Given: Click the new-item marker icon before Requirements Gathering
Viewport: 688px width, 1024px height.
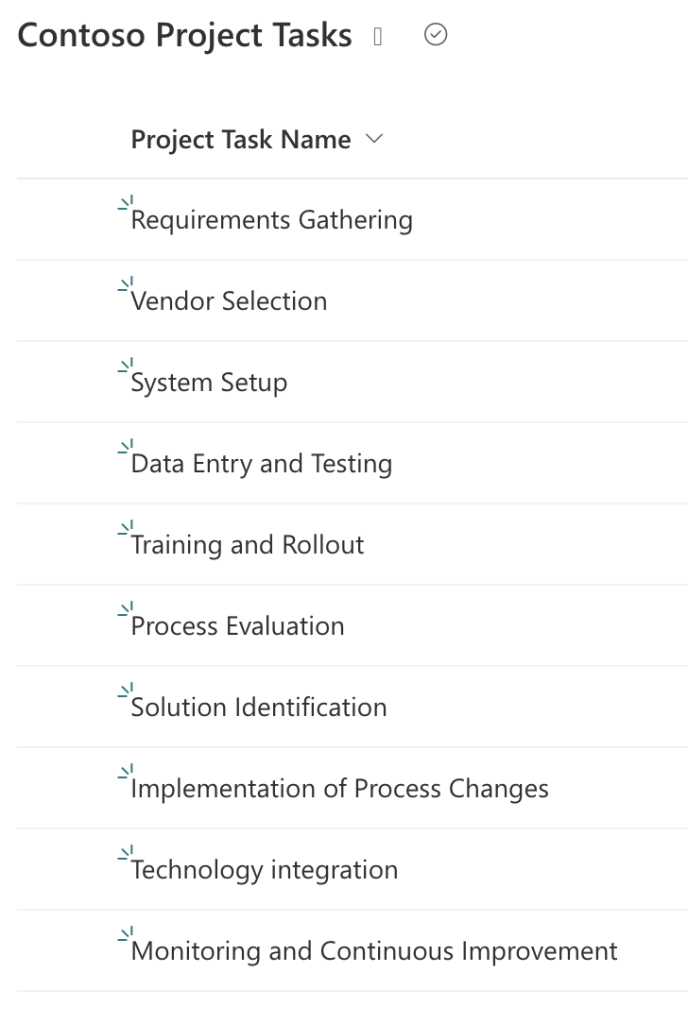Looking at the screenshot, I should coord(125,205).
